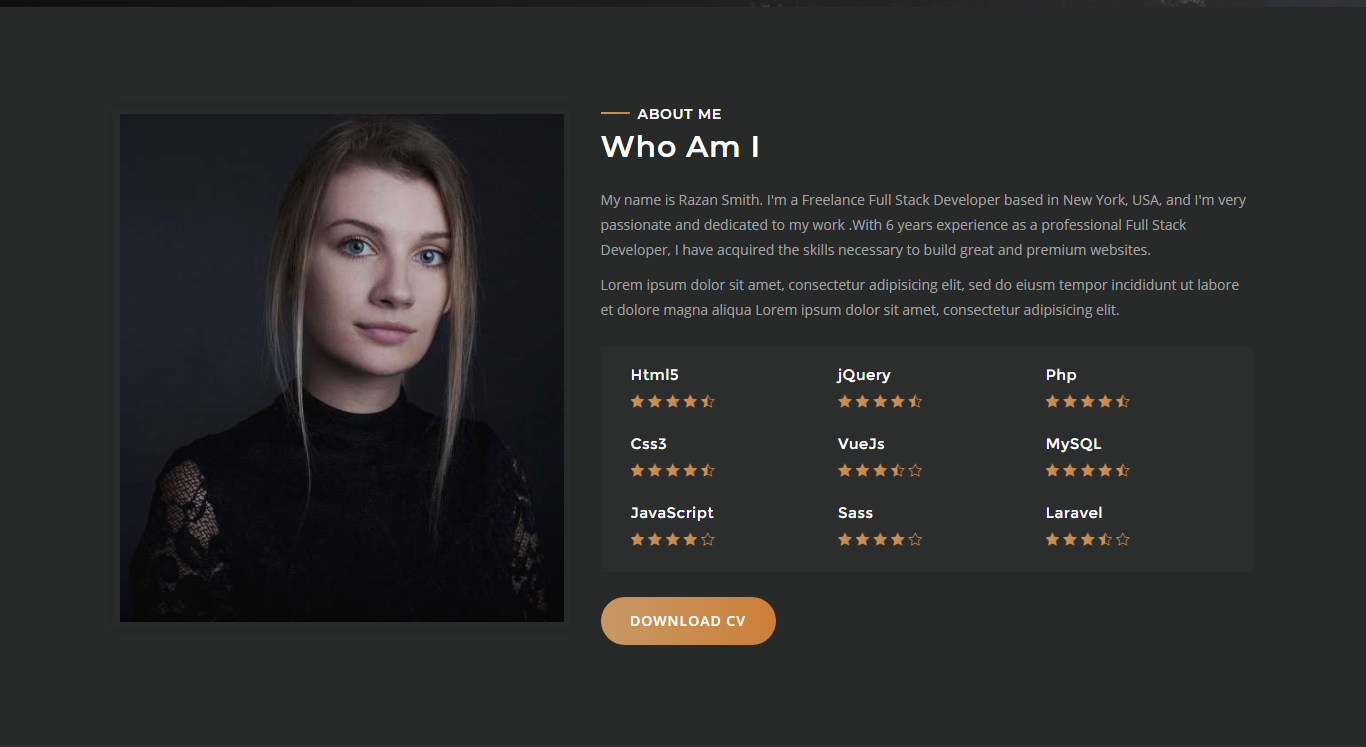Select the jQuery skill label
Screen dimensions: 1366x747
pos(864,375)
